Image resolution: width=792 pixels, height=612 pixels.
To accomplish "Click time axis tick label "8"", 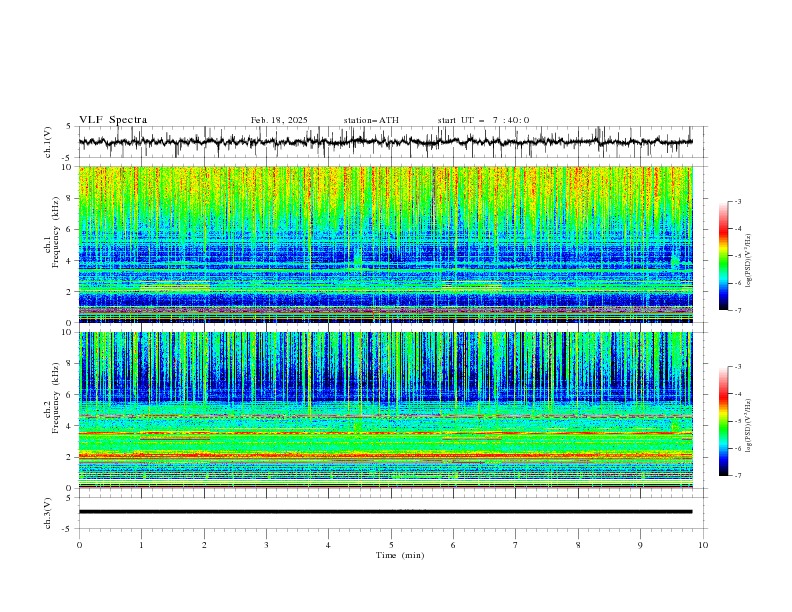I will tap(578, 545).
